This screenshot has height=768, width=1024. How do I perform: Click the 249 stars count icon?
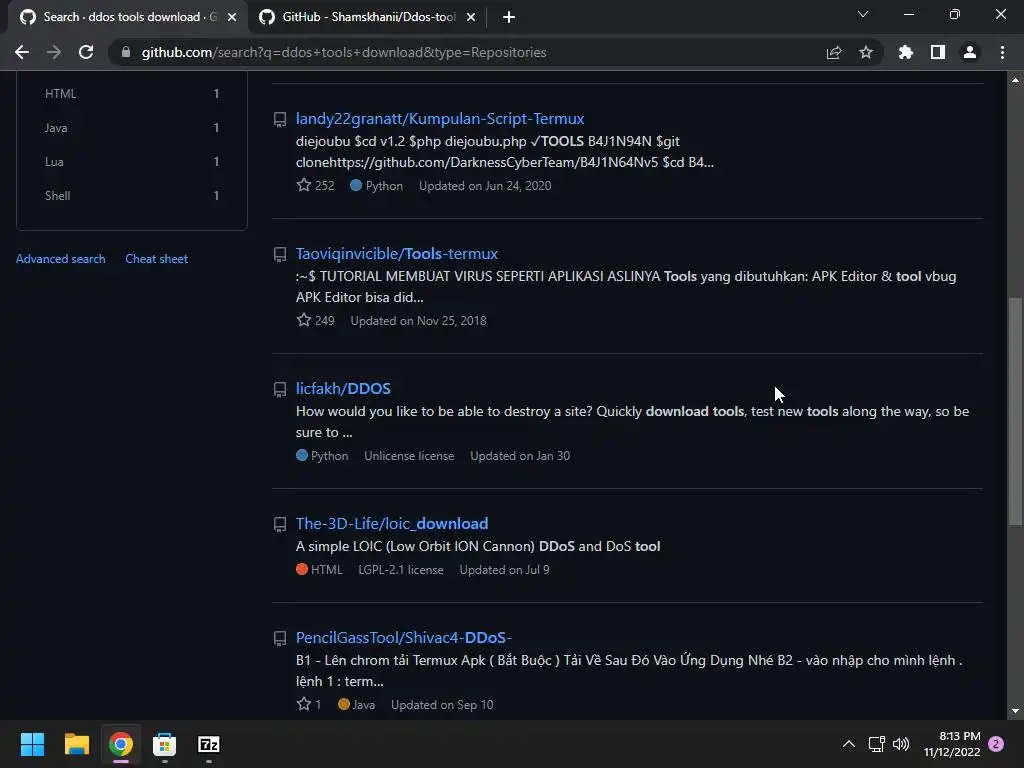click(304, 320)
